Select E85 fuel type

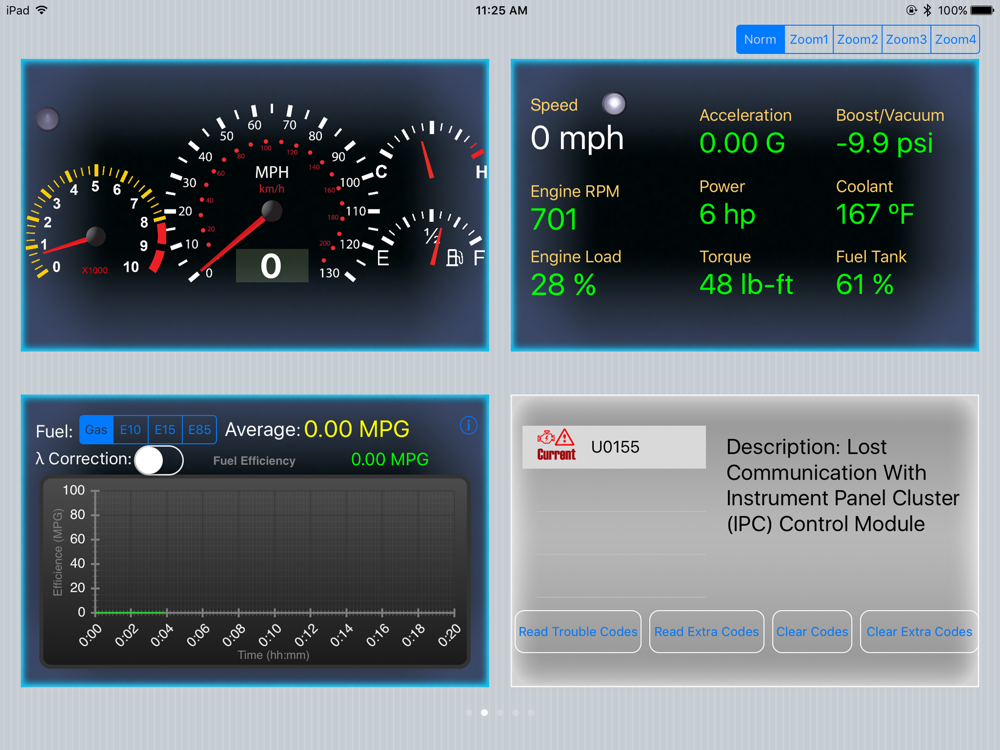(x=200, y=430)
